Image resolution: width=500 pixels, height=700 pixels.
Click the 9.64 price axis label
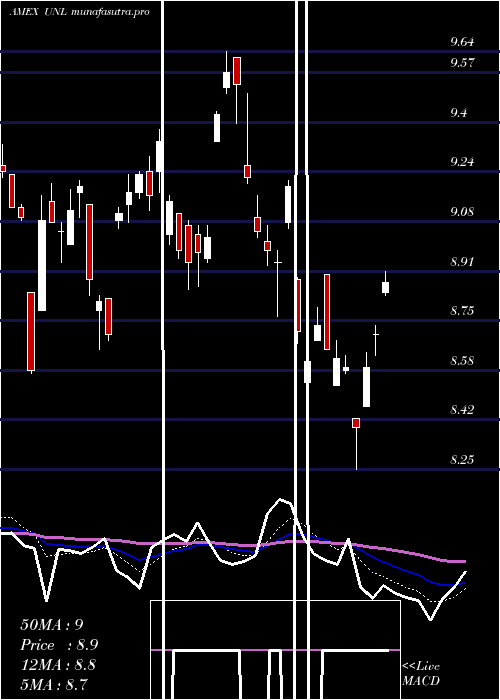pyautogui.click(x=462, y=42)
